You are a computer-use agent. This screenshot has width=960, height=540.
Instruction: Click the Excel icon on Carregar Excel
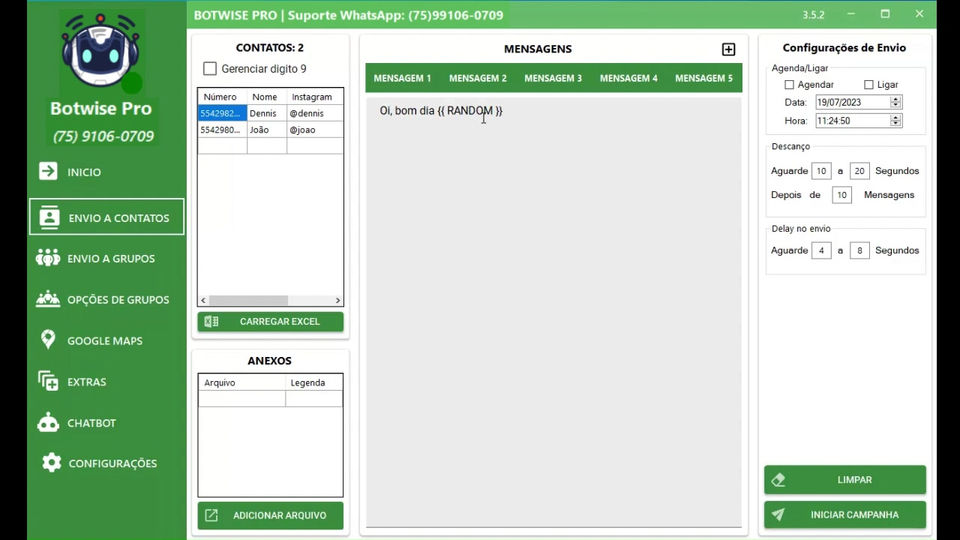pyautogui.click(x=211, y=321)
